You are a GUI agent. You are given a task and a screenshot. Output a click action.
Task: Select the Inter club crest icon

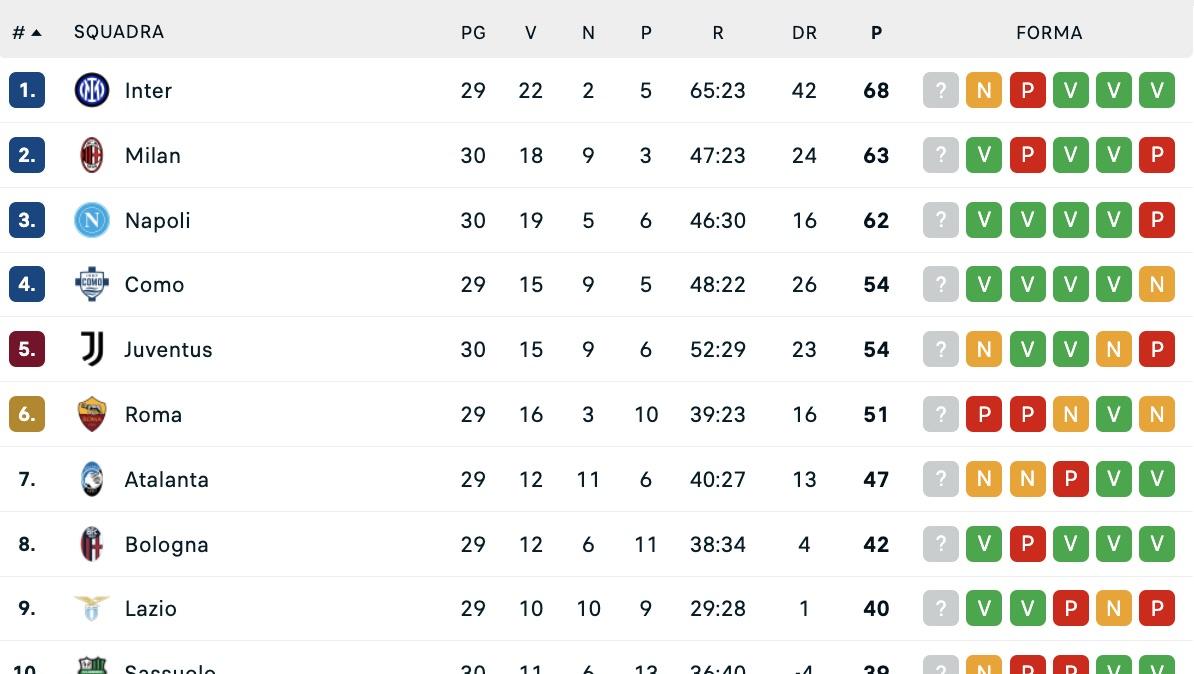(91, 90)
